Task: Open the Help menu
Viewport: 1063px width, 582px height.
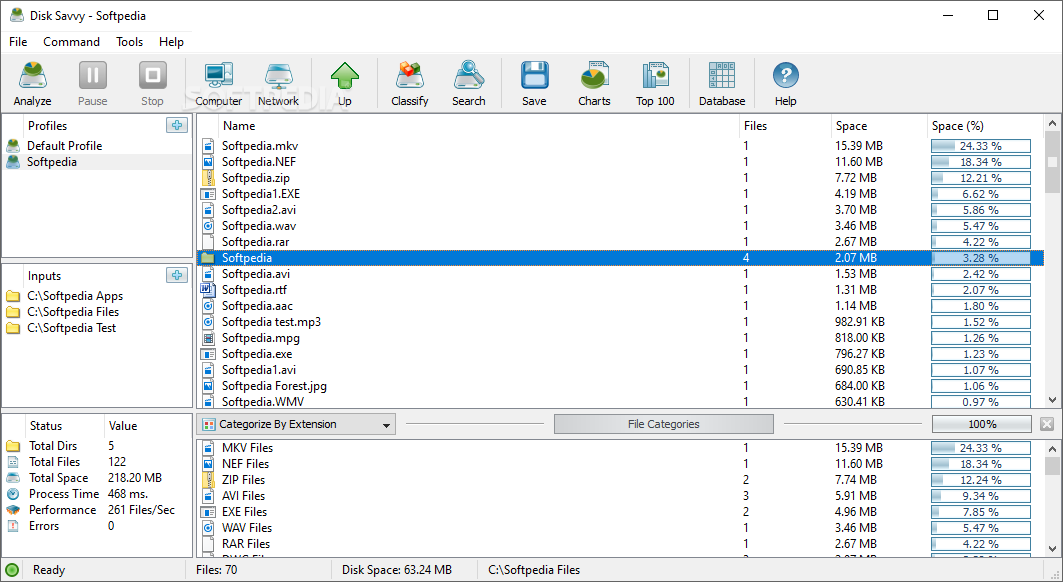Action: click(171, 41)
